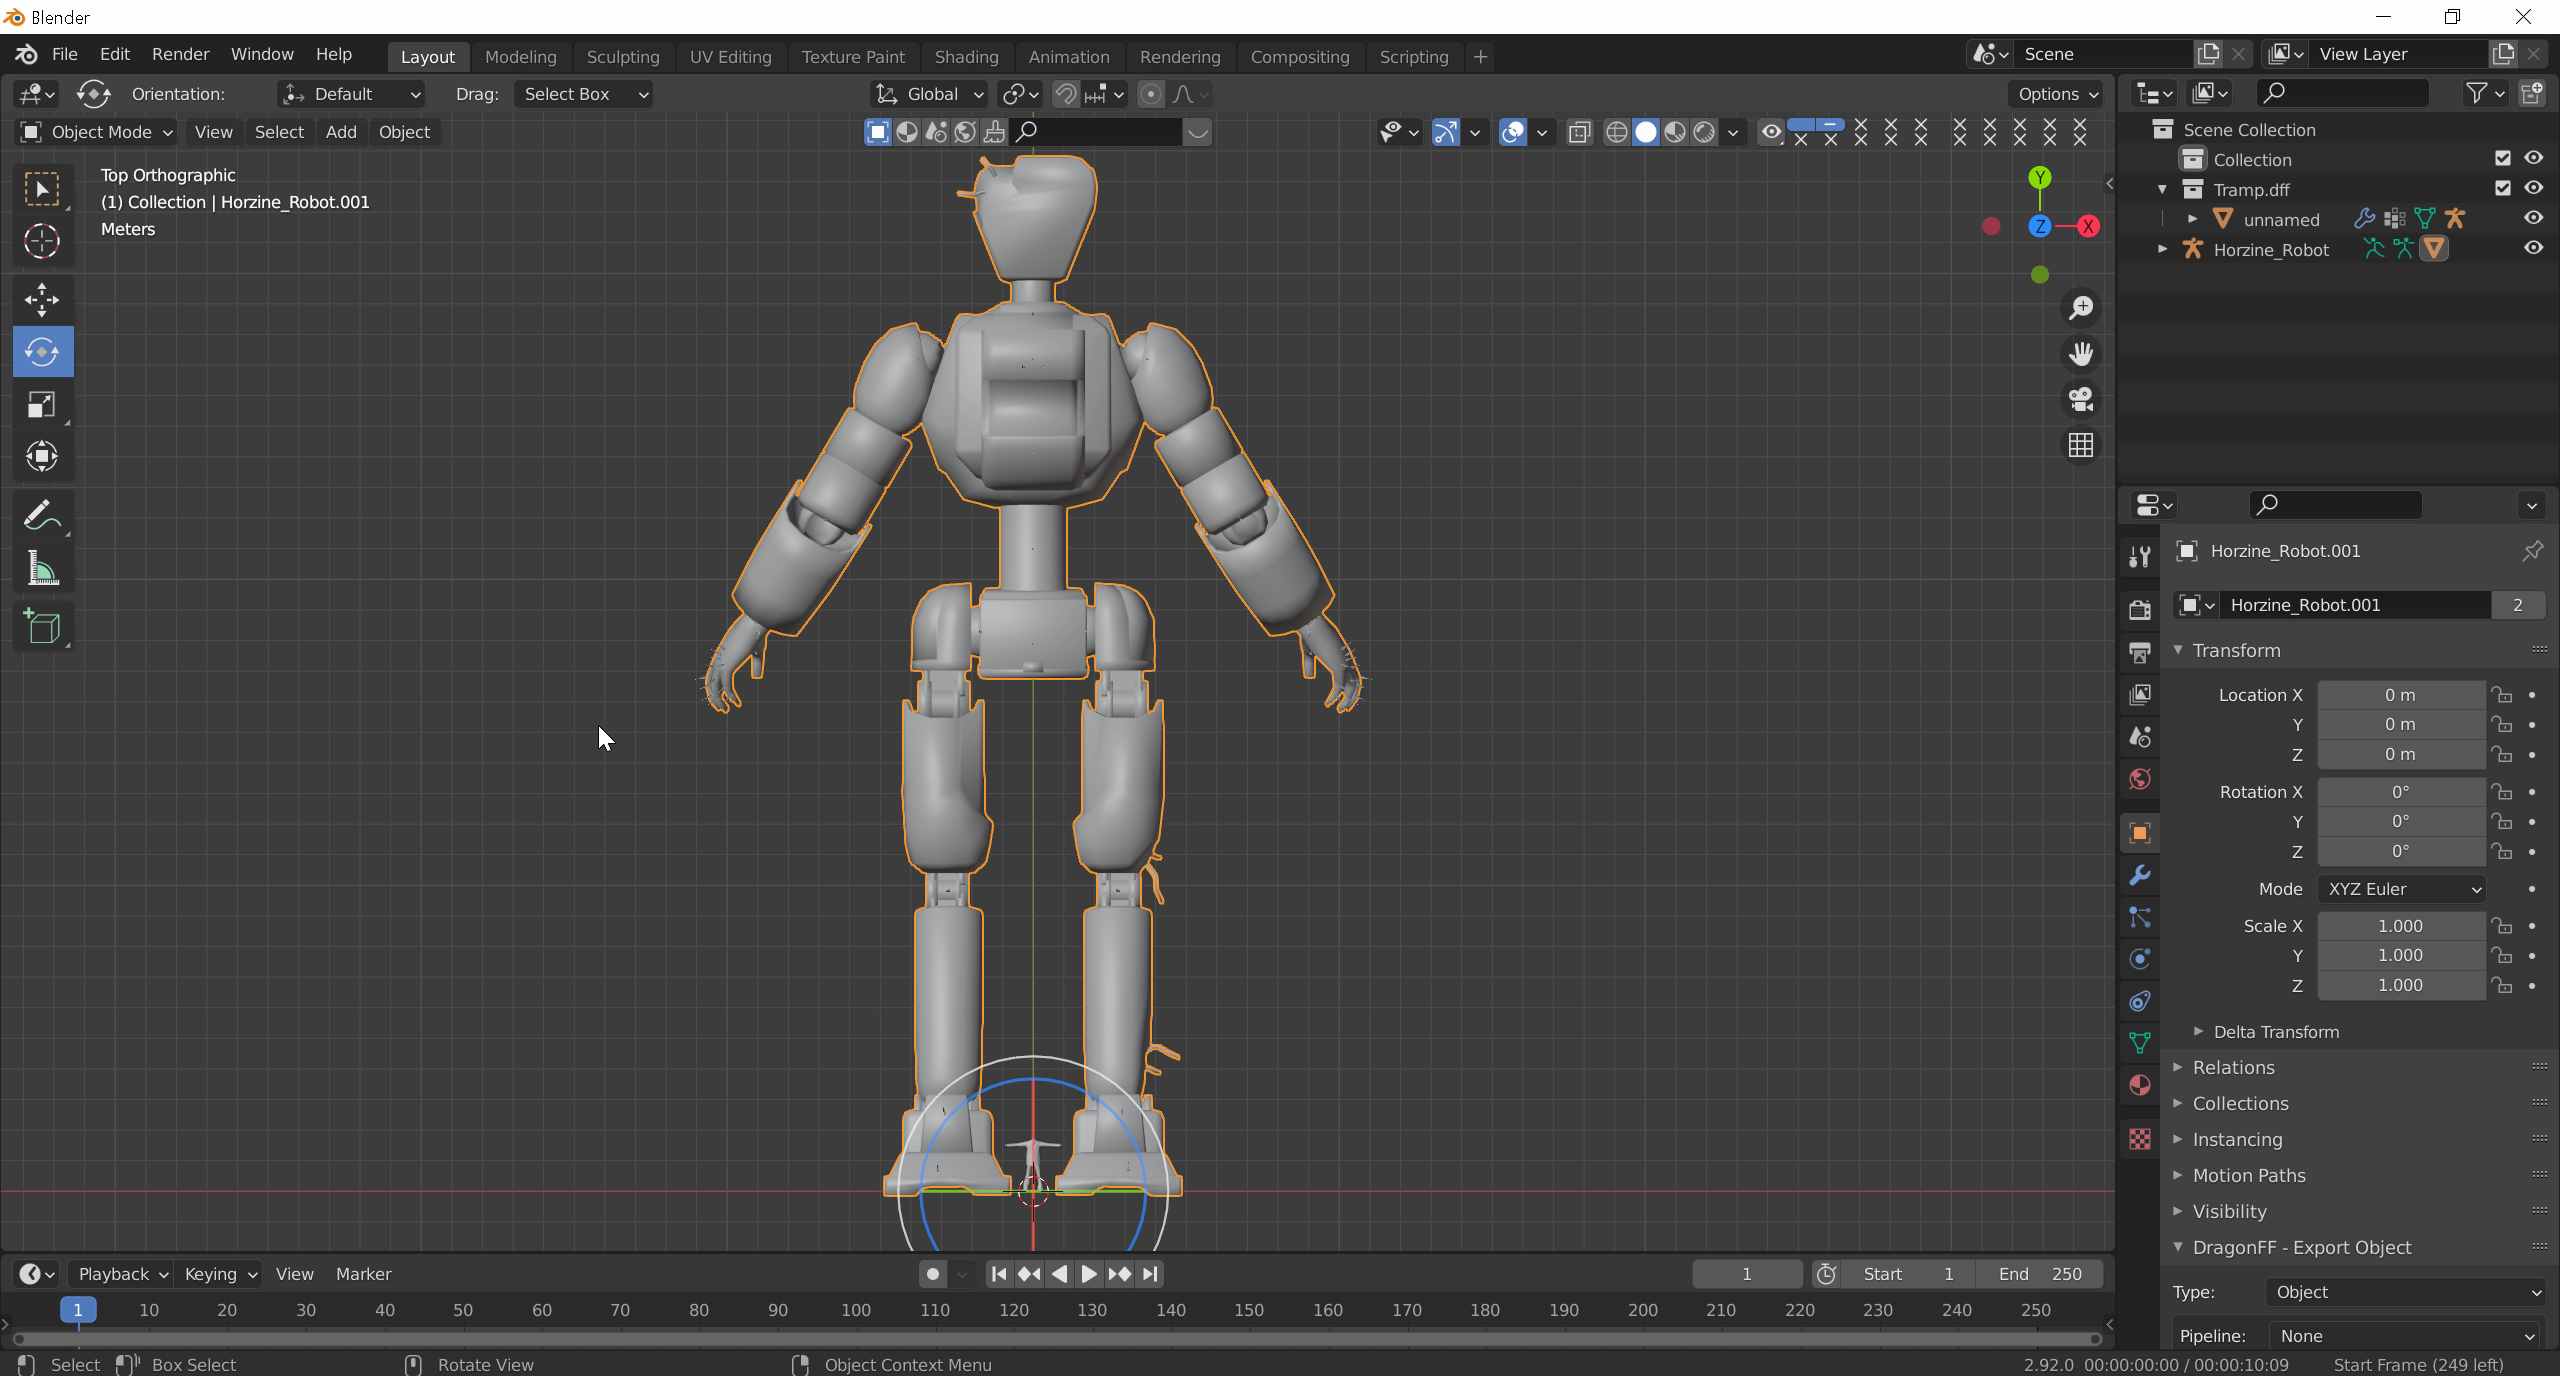
Task: Switch to the Sculpting workspace tab
Action: point(622,57)
